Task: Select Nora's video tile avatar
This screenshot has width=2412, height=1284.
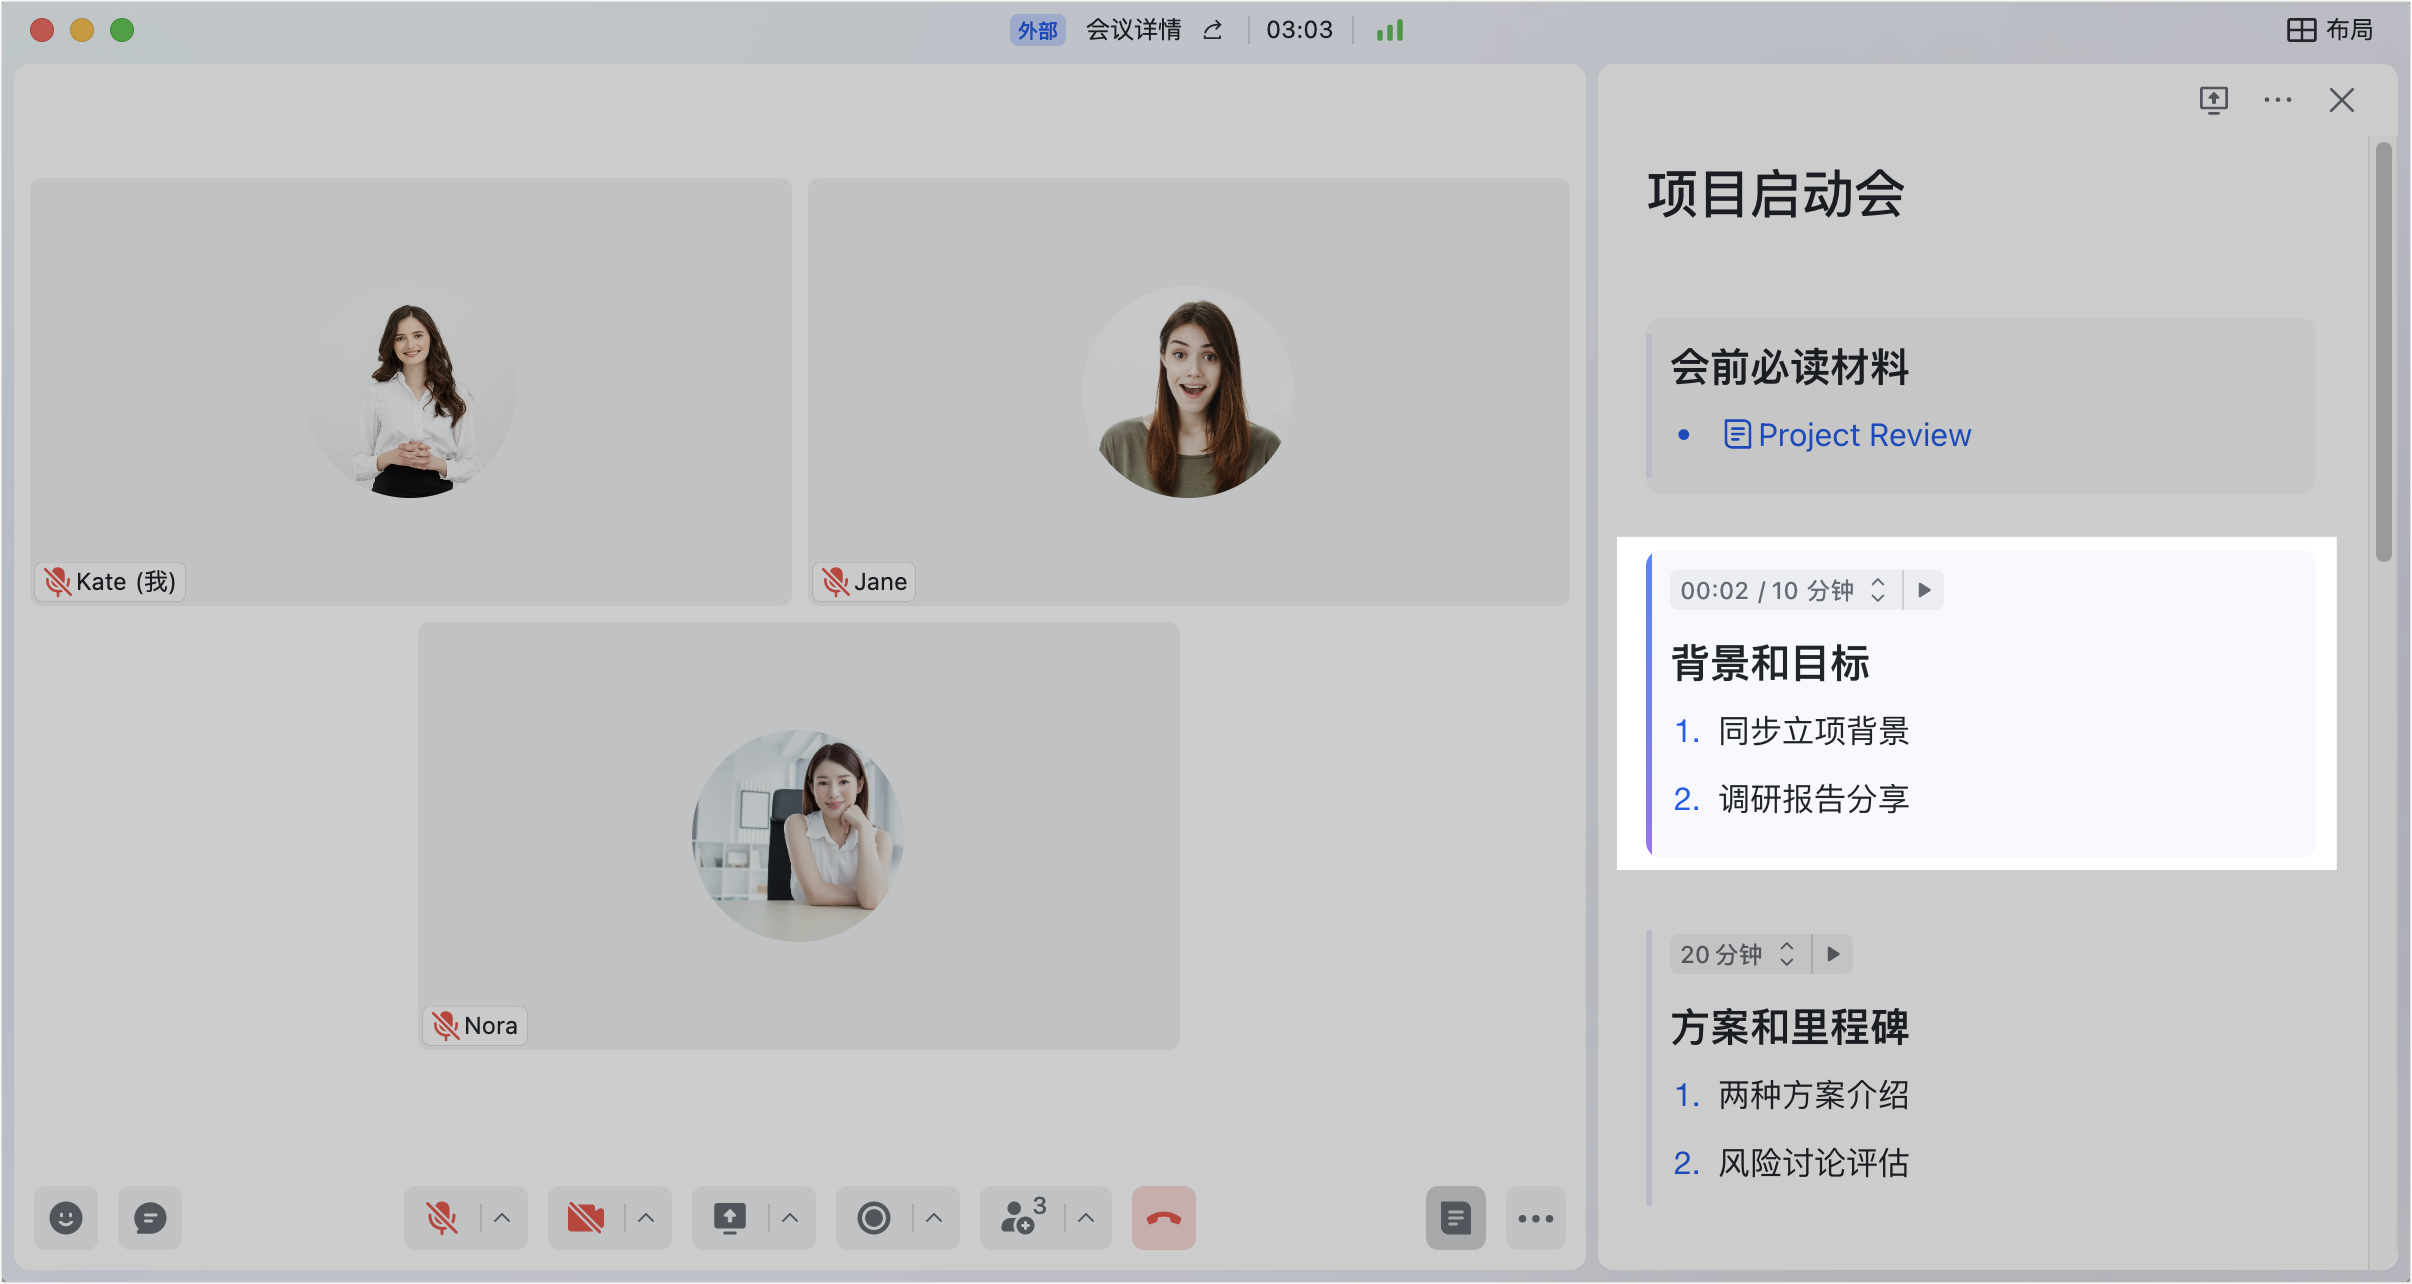Action: click(x=798, y=836)
